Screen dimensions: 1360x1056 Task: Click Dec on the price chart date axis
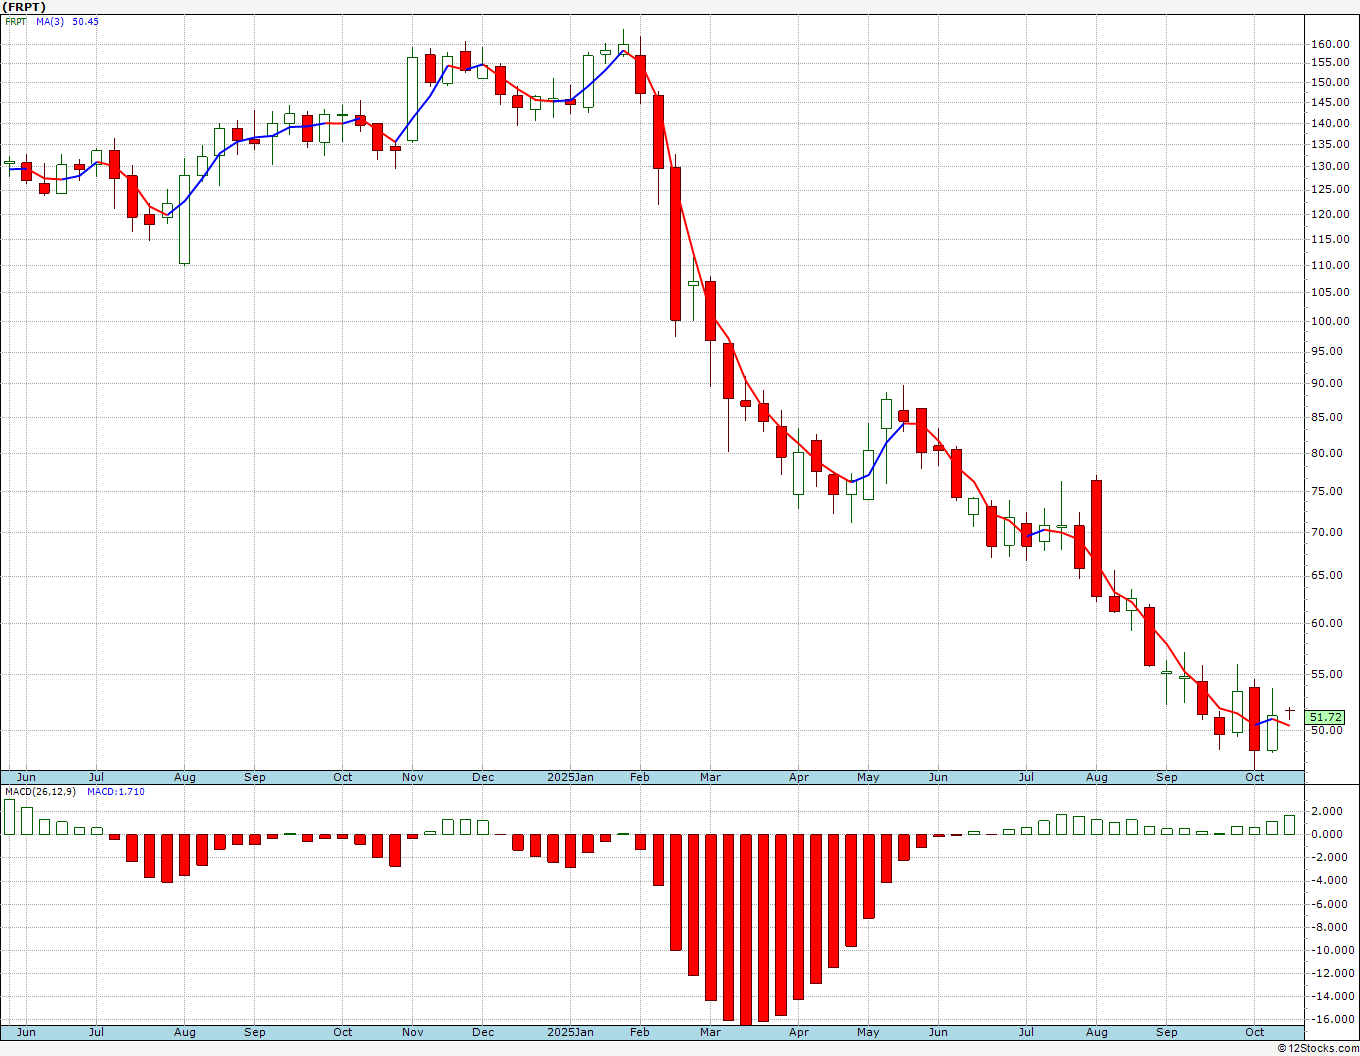[483, 777]
